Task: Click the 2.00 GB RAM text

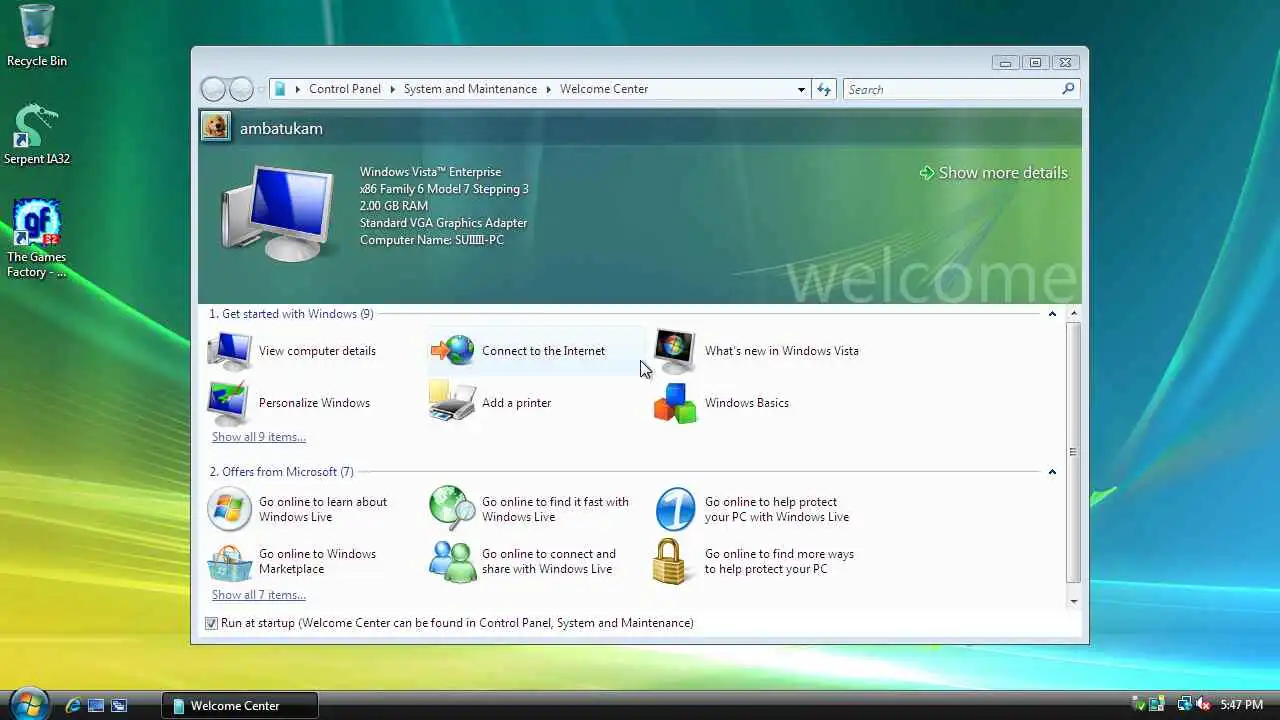Action: point(393,206)
